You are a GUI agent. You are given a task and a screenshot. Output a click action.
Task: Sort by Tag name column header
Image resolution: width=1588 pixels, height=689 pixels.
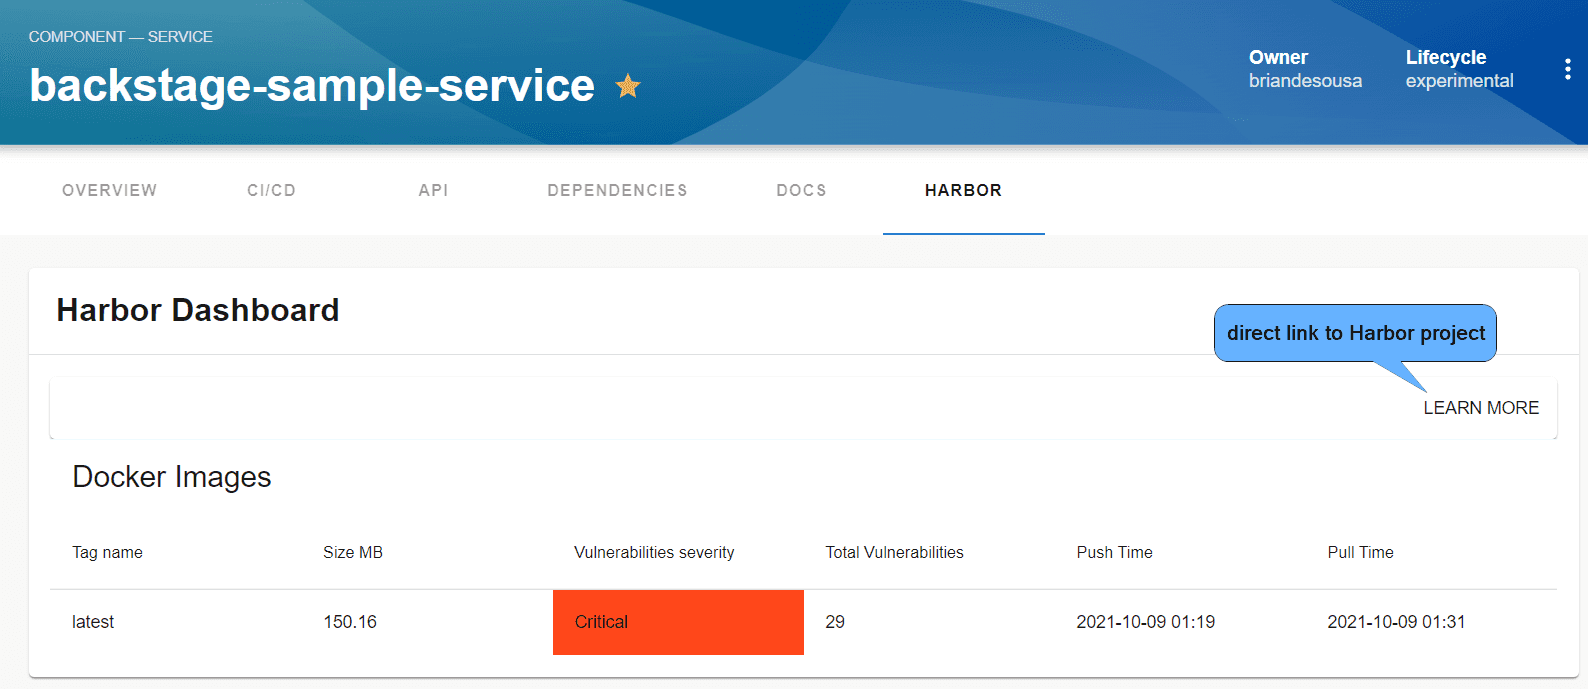(x=107, y=552)
